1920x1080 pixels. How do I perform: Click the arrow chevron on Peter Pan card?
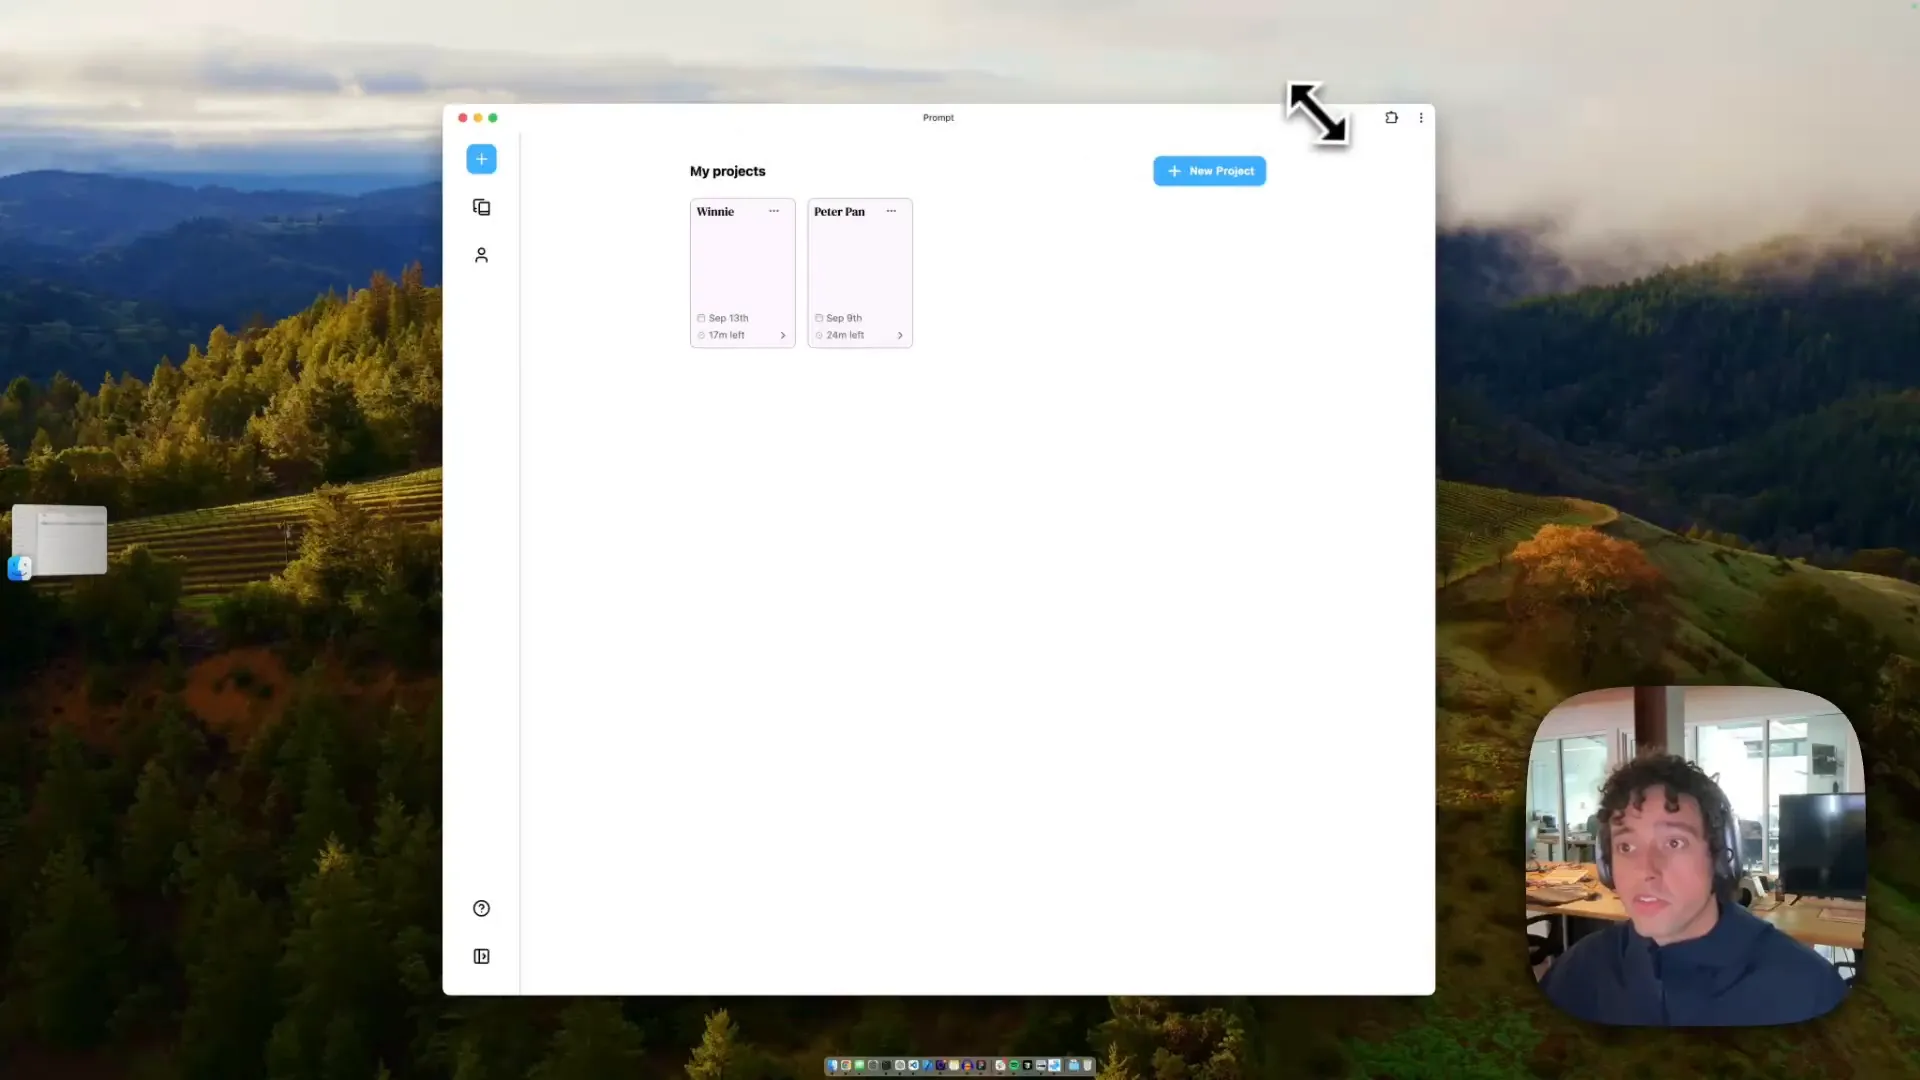click(x=900, y=335)
